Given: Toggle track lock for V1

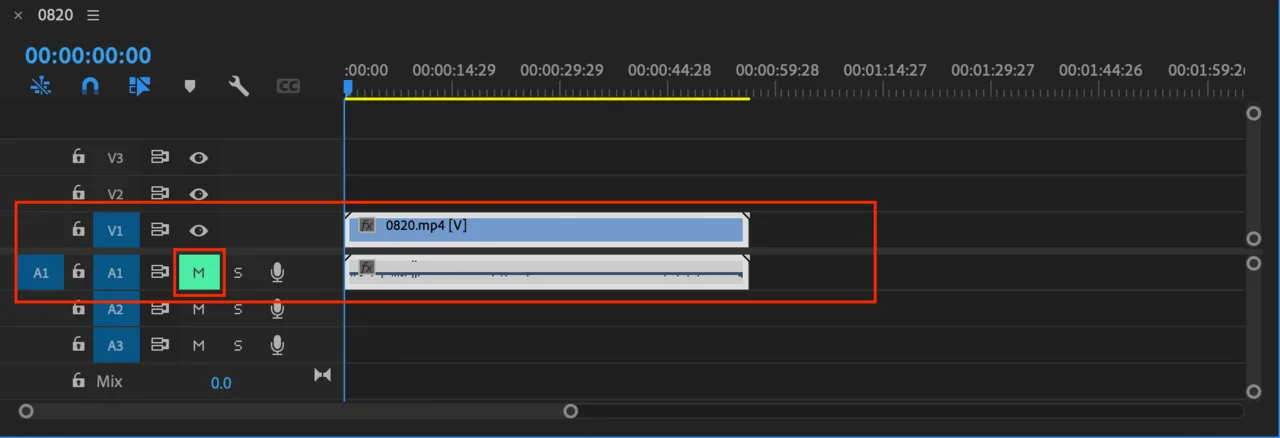Looking at the screenshot, I should click(78, 229).
